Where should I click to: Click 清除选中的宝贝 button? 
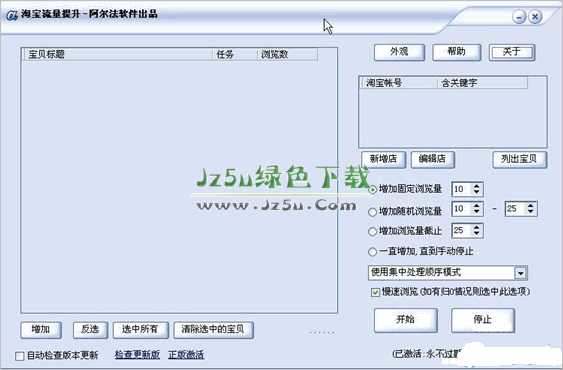213,330
